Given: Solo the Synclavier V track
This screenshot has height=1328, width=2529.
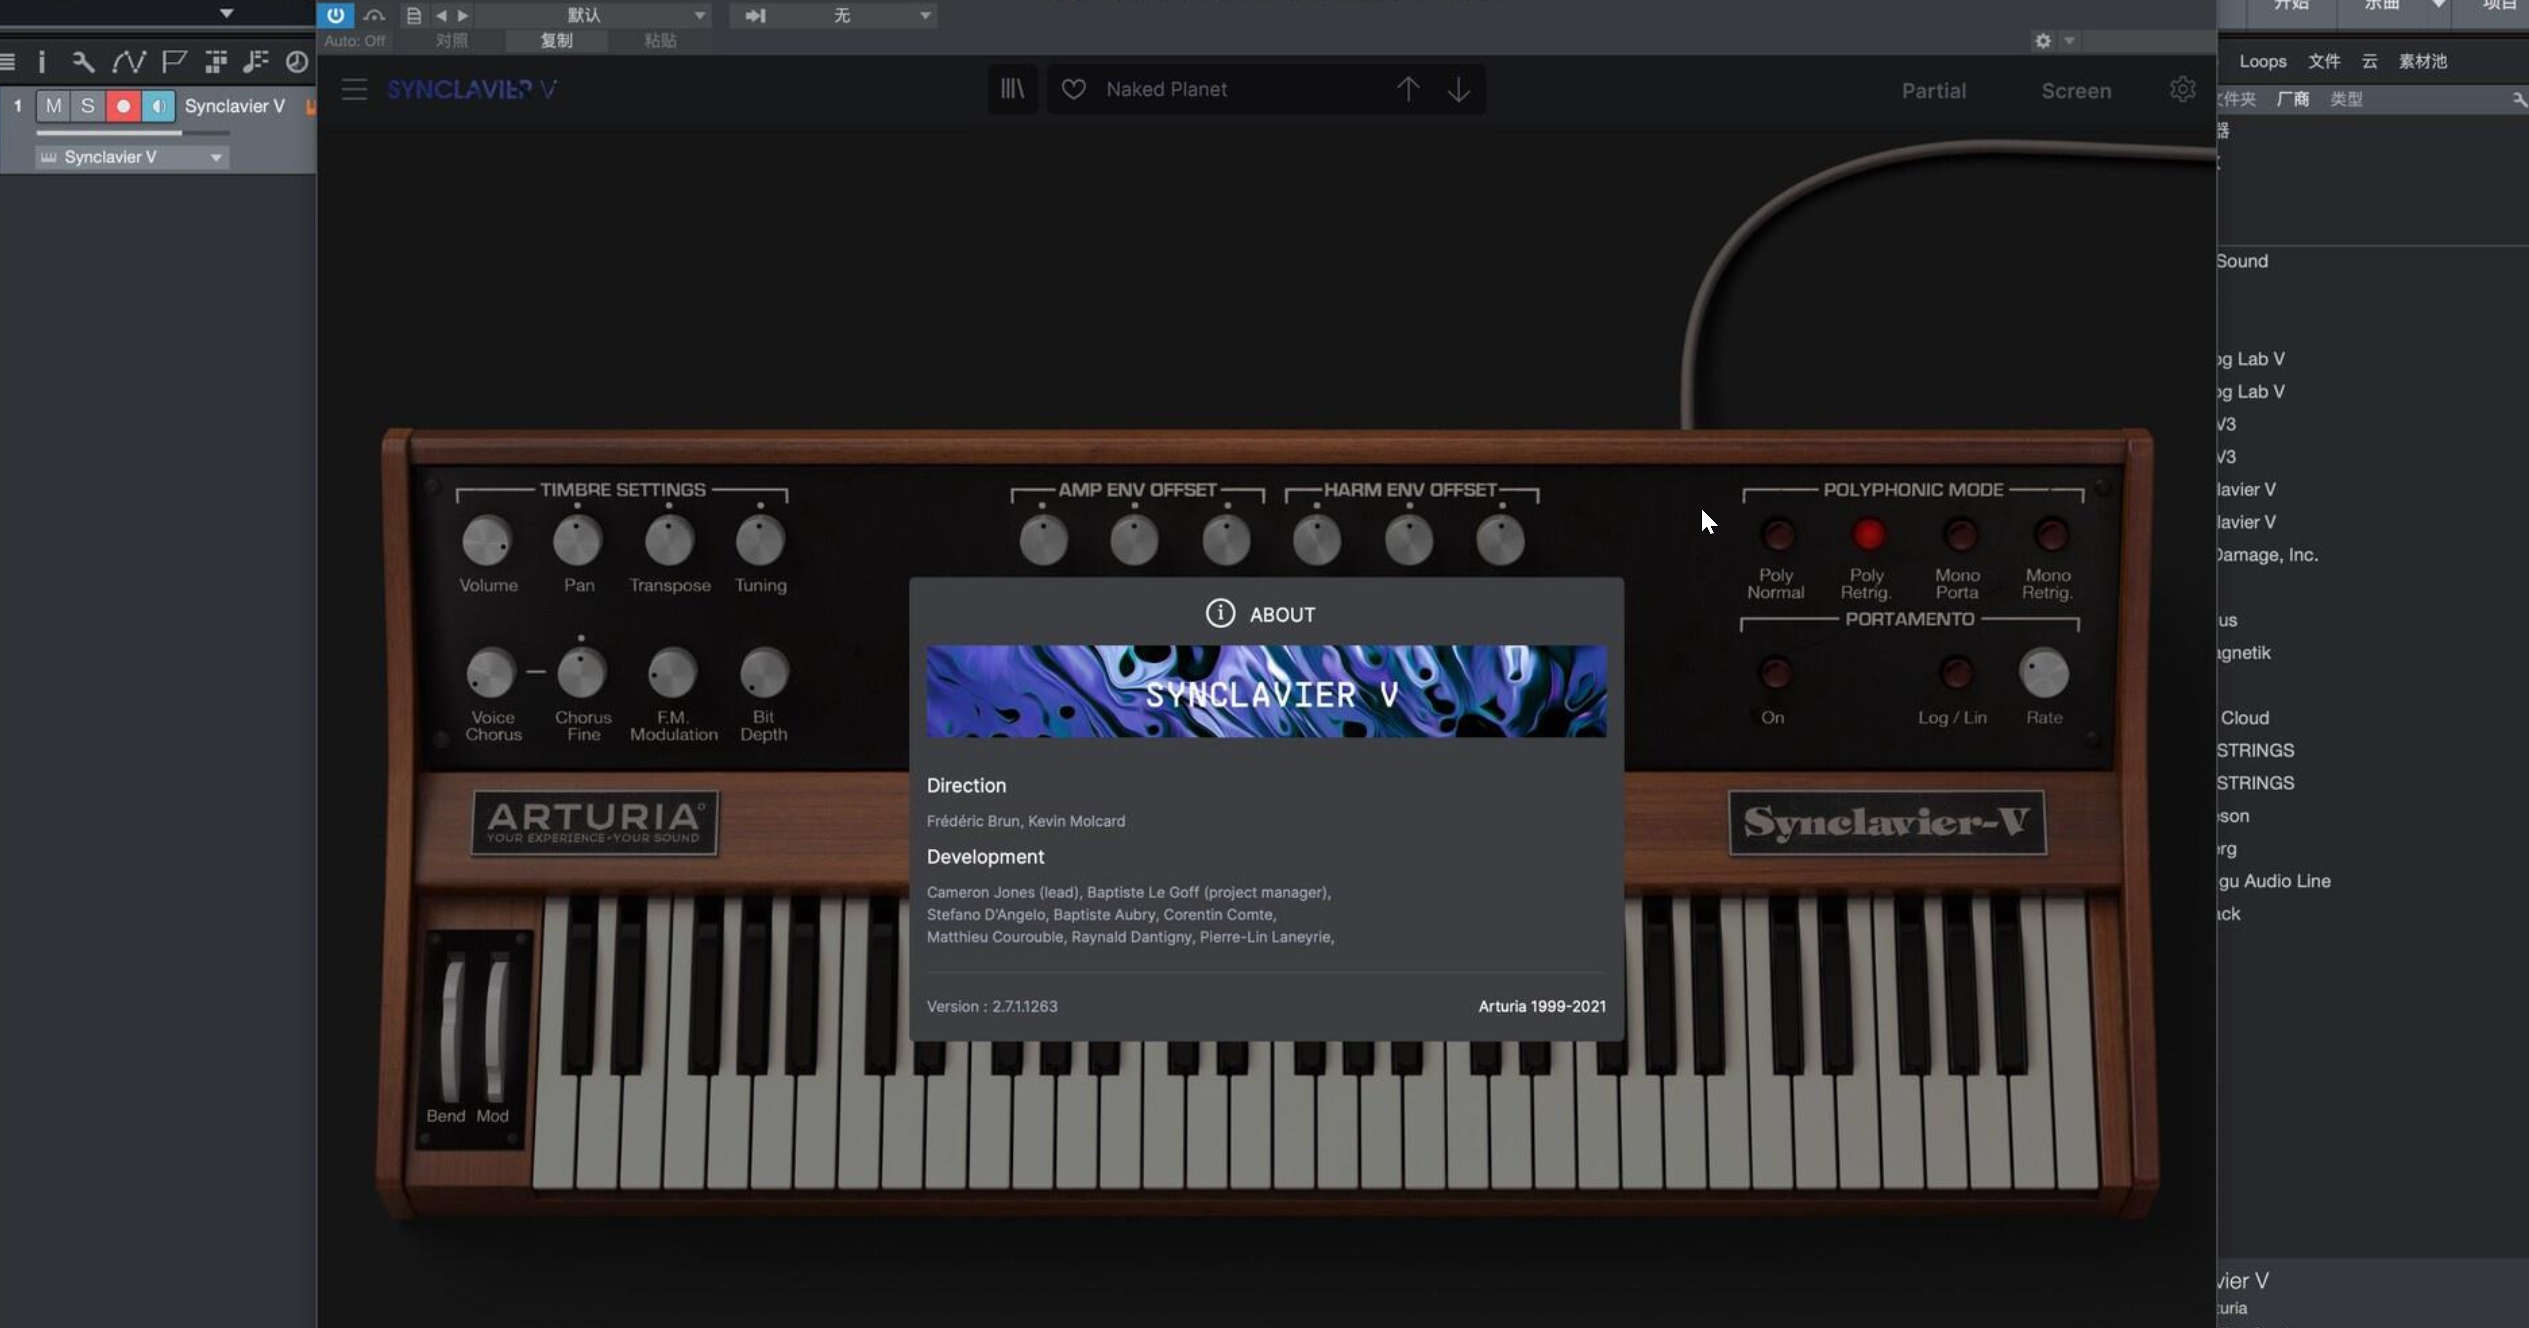Looking at the screenshot, I should tap(88, 105).
